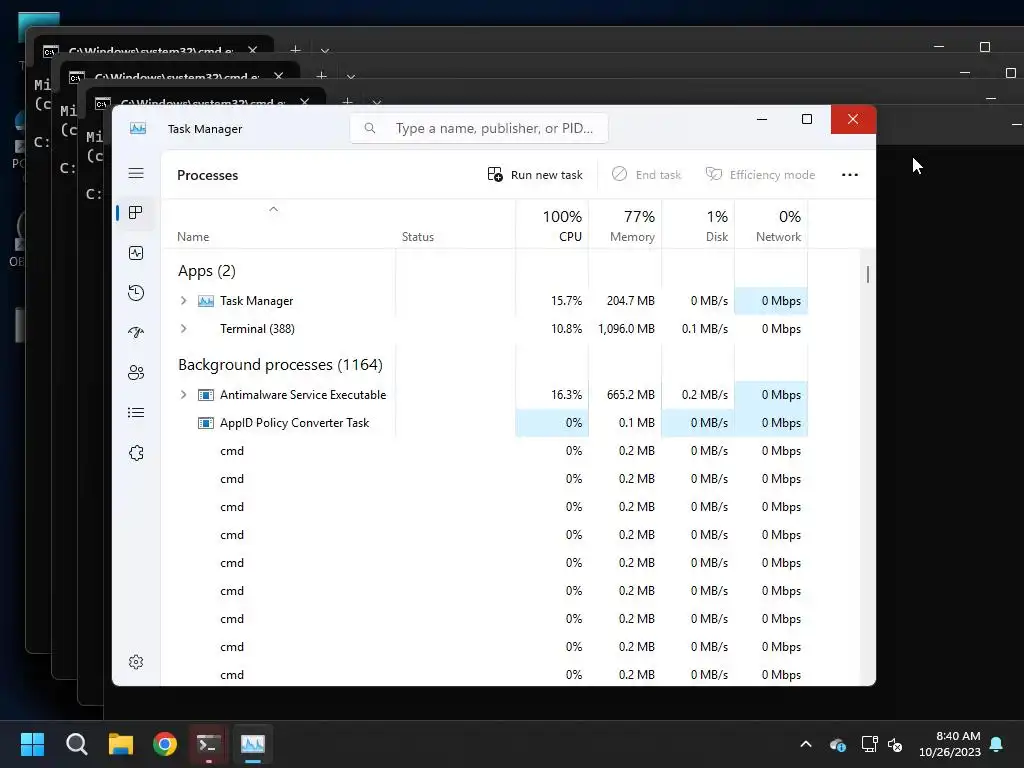
Task: Open Task Manager settings gear
Action: click(x=136, y=662)
